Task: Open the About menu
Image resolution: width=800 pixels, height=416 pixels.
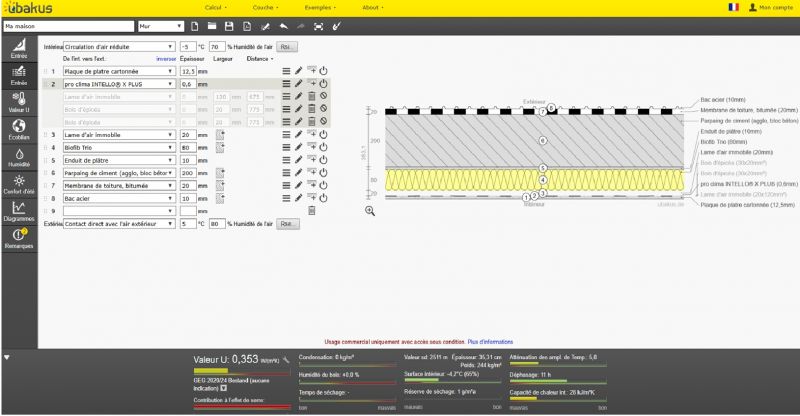Action: click(372, 8)
